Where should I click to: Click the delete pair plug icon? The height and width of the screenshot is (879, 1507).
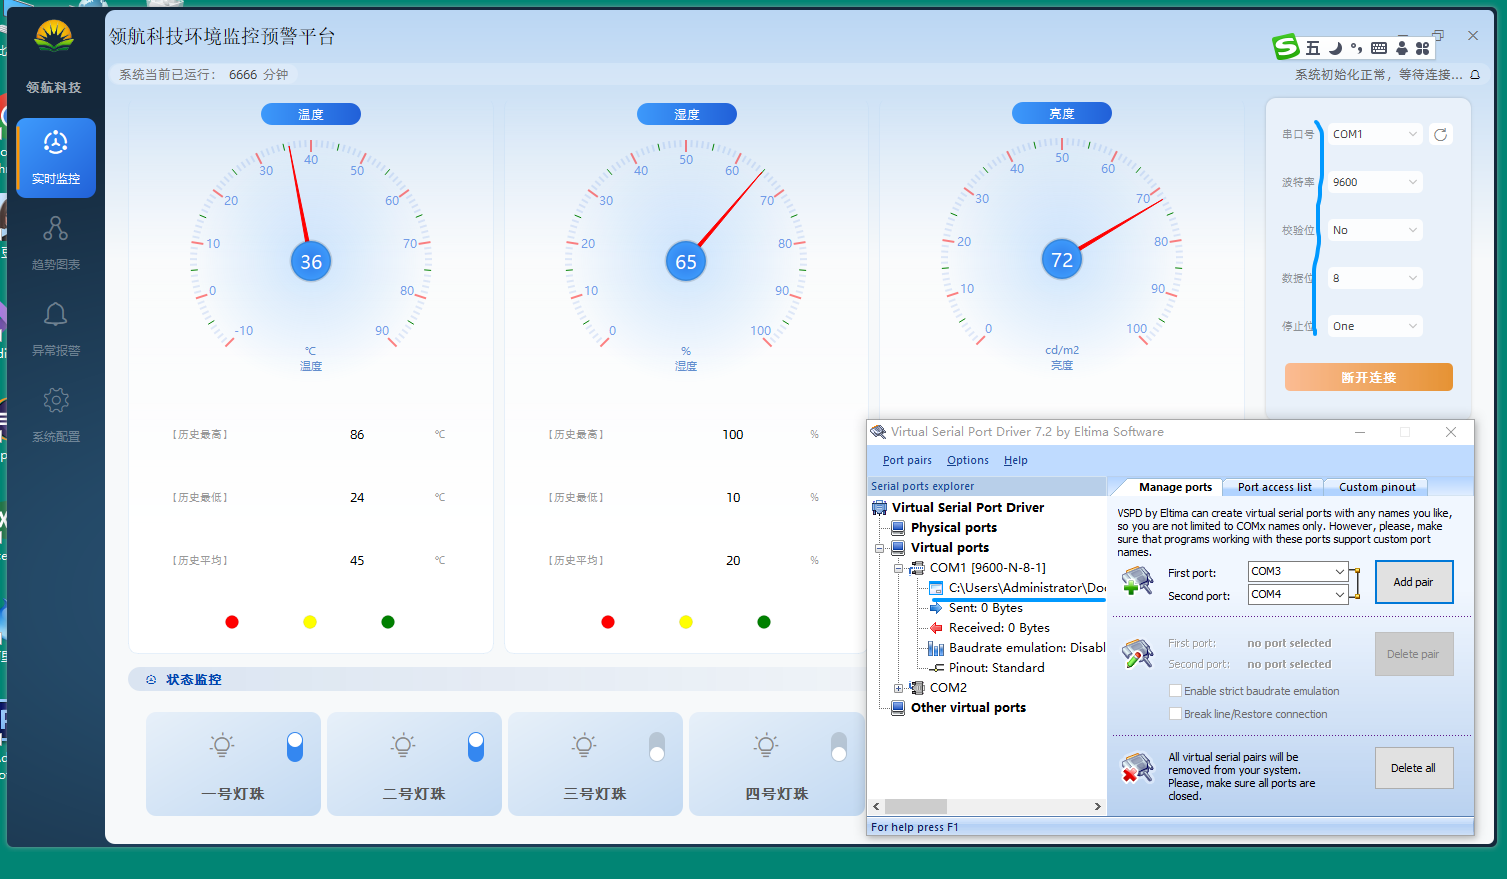pyautogui.click(x=1137, y=654)
